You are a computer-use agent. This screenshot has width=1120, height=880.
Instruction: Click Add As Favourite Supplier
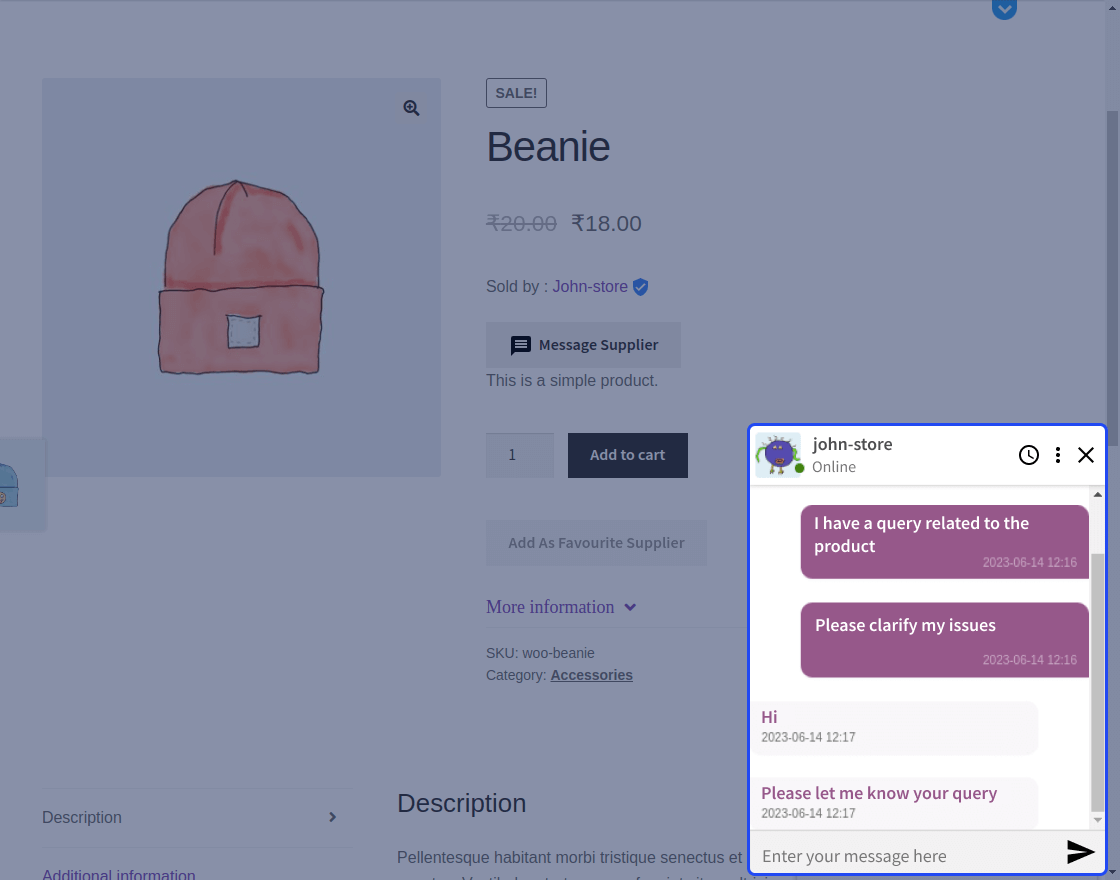point(596,542)
